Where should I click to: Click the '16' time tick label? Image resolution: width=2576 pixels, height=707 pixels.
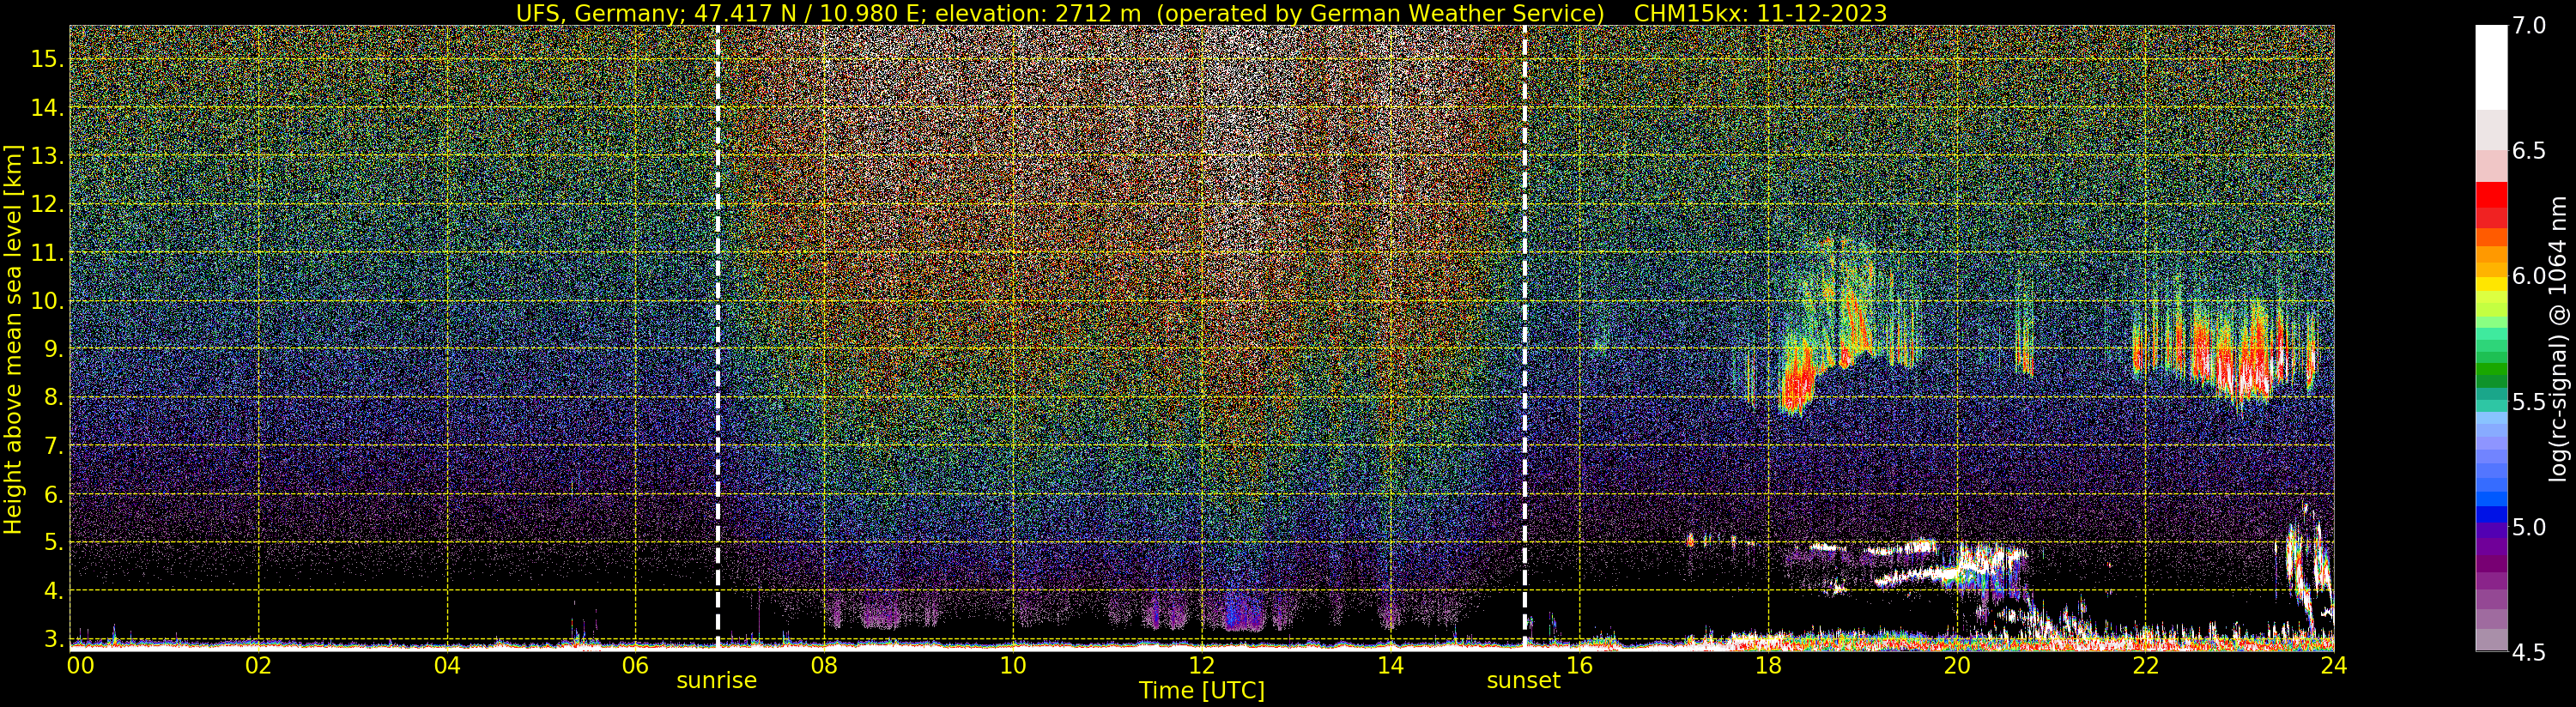click(x=1579, y=665)
